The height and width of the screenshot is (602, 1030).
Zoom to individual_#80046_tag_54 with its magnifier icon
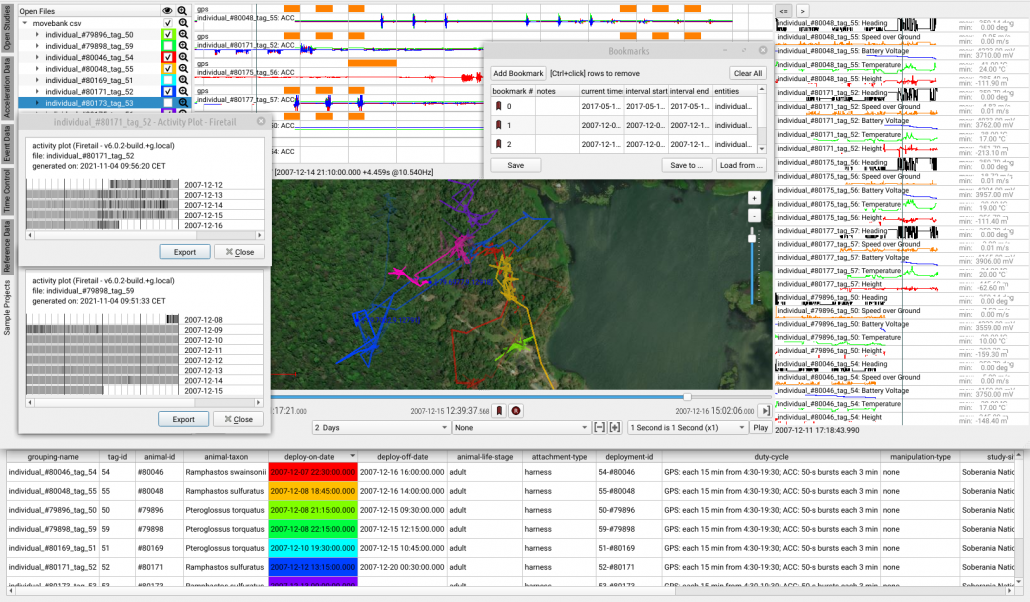183,57
